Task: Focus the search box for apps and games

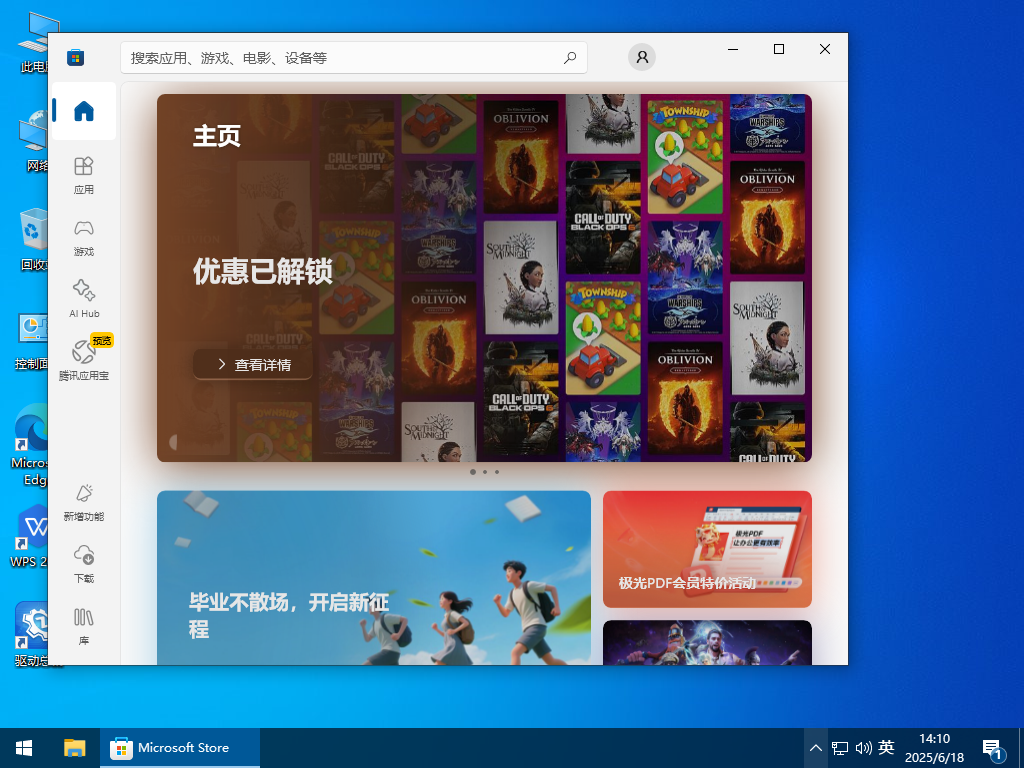Action: [354, 57]
